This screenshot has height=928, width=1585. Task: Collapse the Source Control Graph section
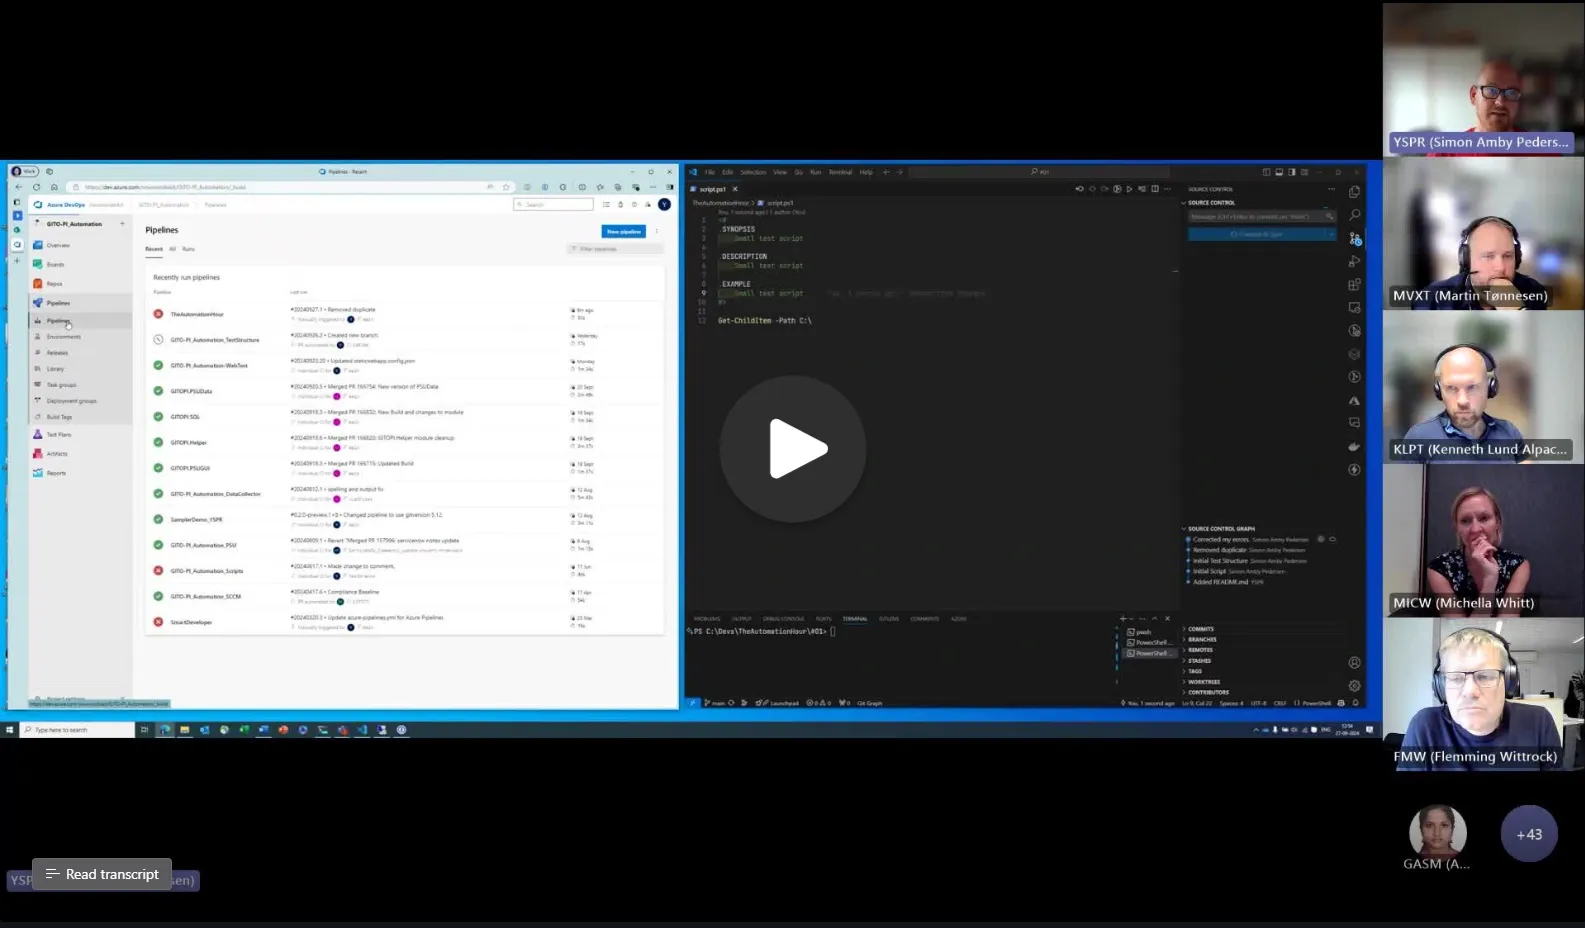coord(1220,529)
